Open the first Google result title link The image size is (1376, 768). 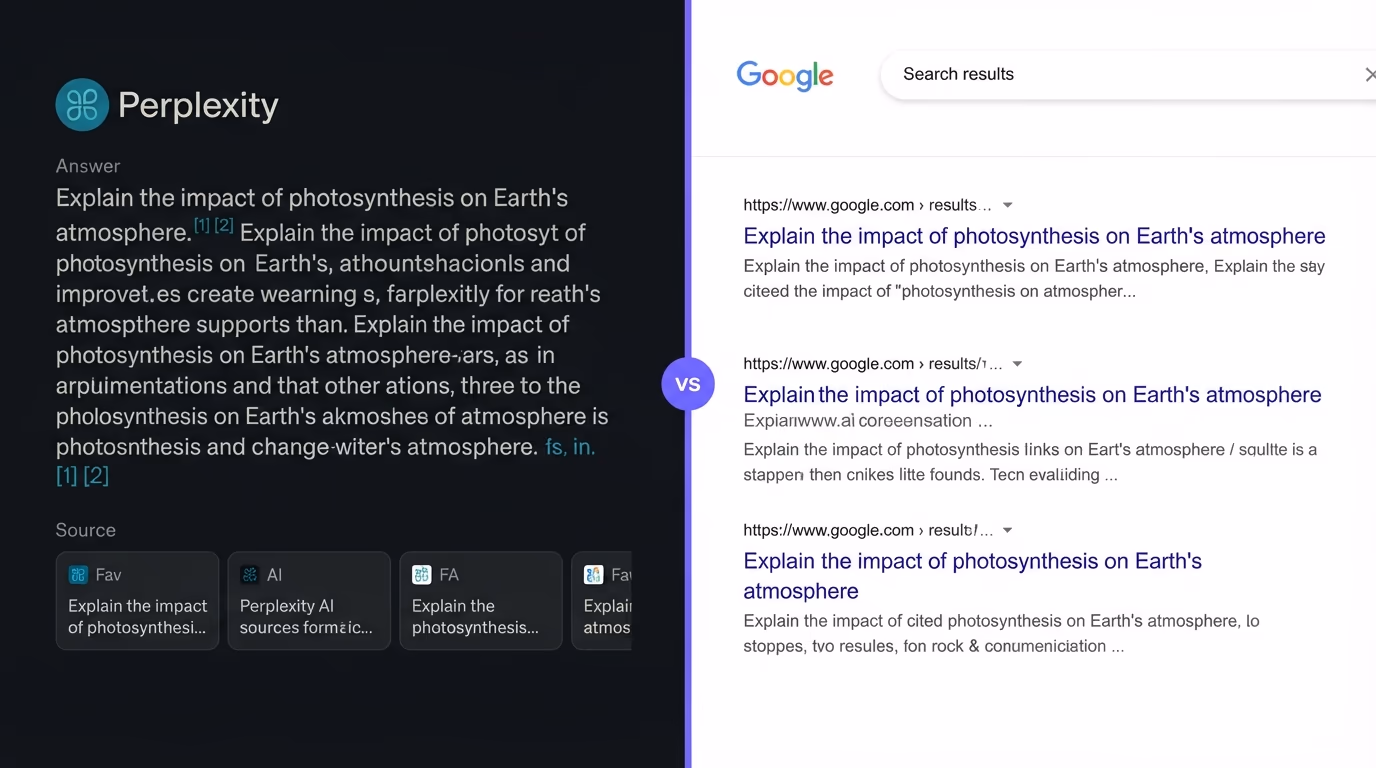click(1034, 236)
